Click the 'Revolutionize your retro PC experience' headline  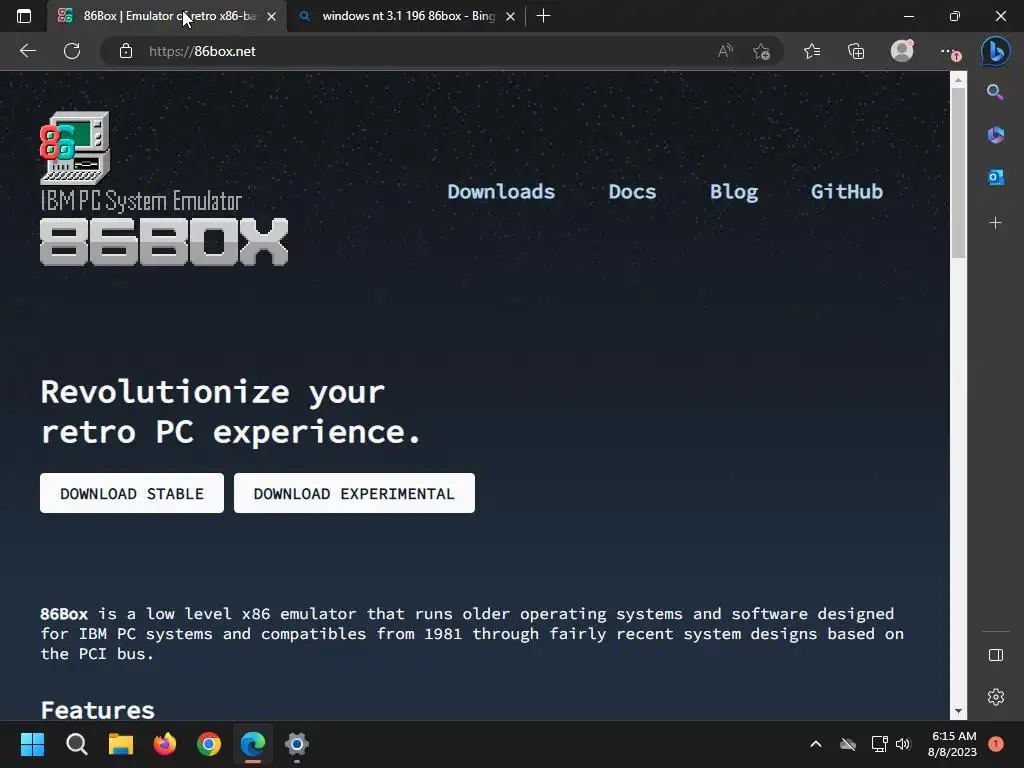pyautogui.click(x=231, y=412)
